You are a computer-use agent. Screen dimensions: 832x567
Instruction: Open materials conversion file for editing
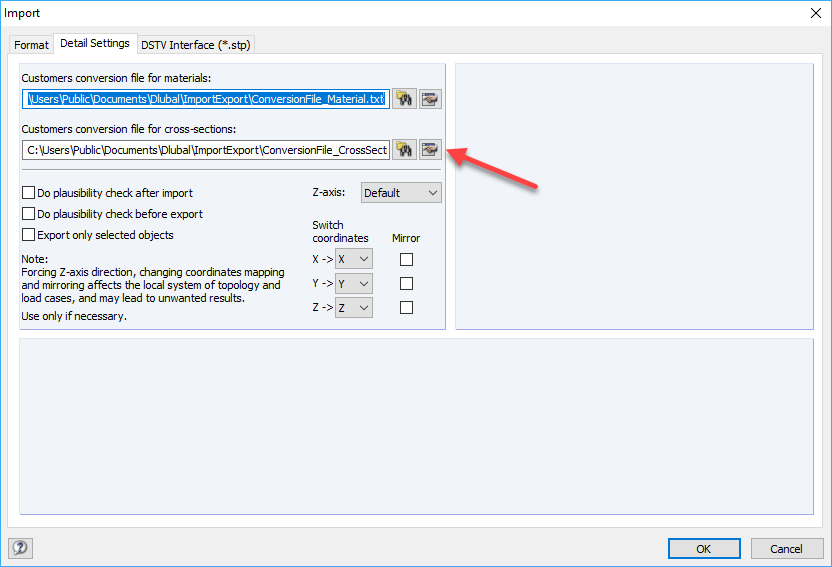click(430, 99)
